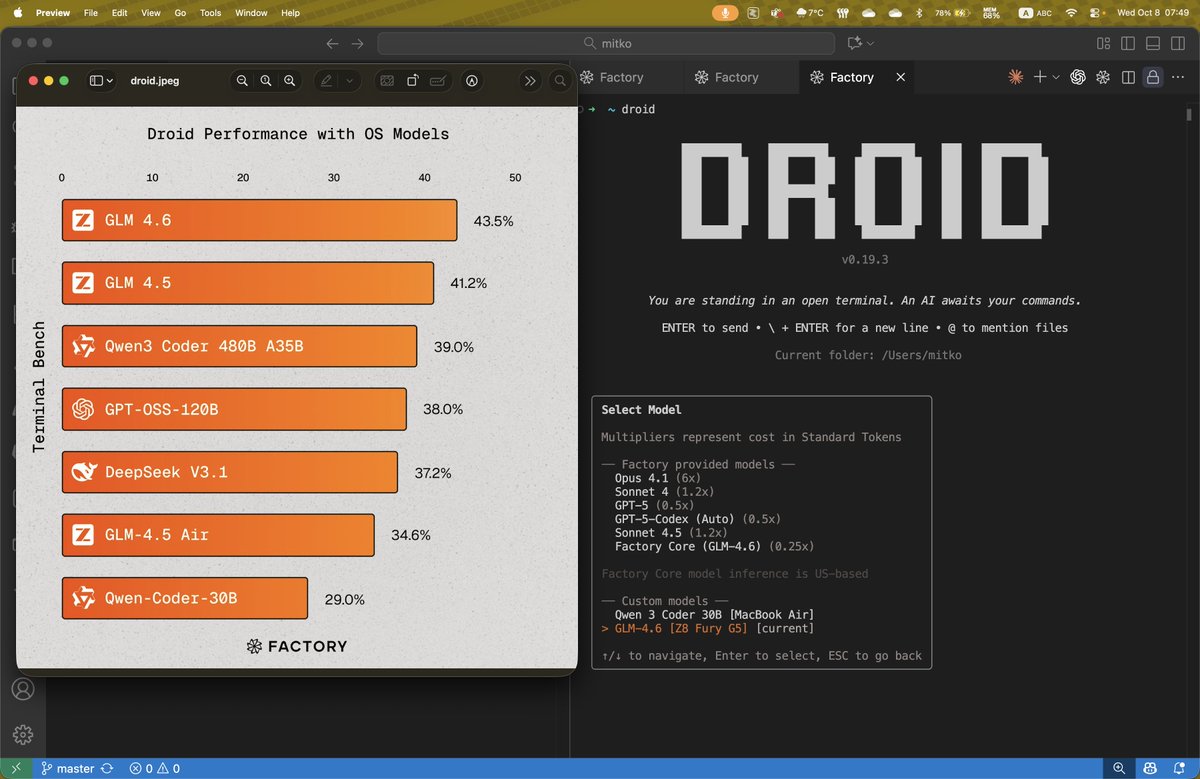Customize layout icon in VS Code title bar
The width and height of the screenshot is (1200, 779).
pyautogui.click(x=1104, y=43)
